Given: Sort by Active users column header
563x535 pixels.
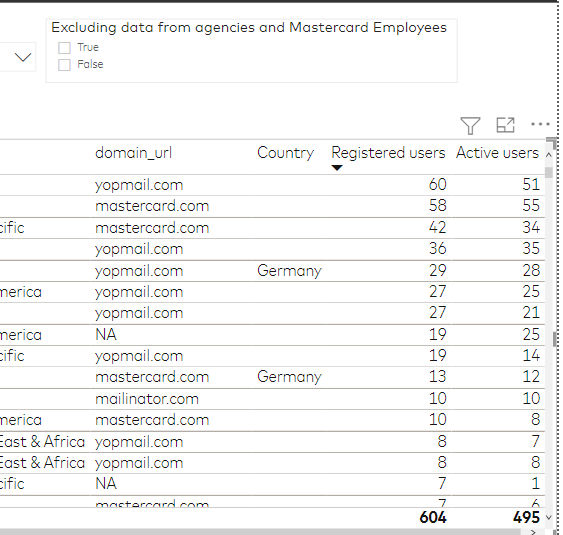Looking at the screenshot, I should (497, 153).
